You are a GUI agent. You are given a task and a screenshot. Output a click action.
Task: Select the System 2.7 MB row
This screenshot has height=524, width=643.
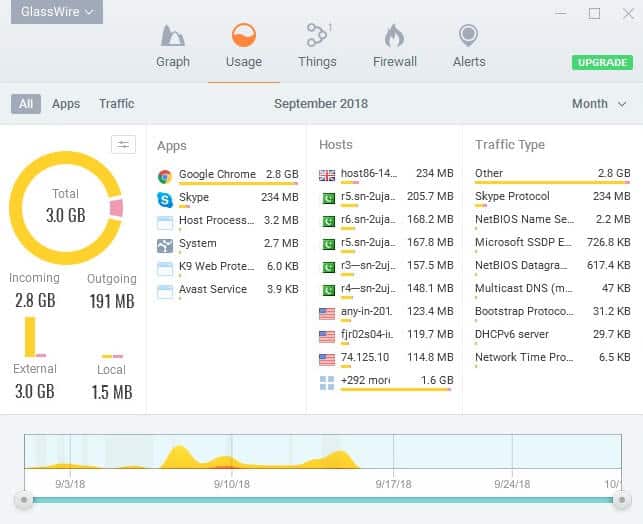[228, 245]
